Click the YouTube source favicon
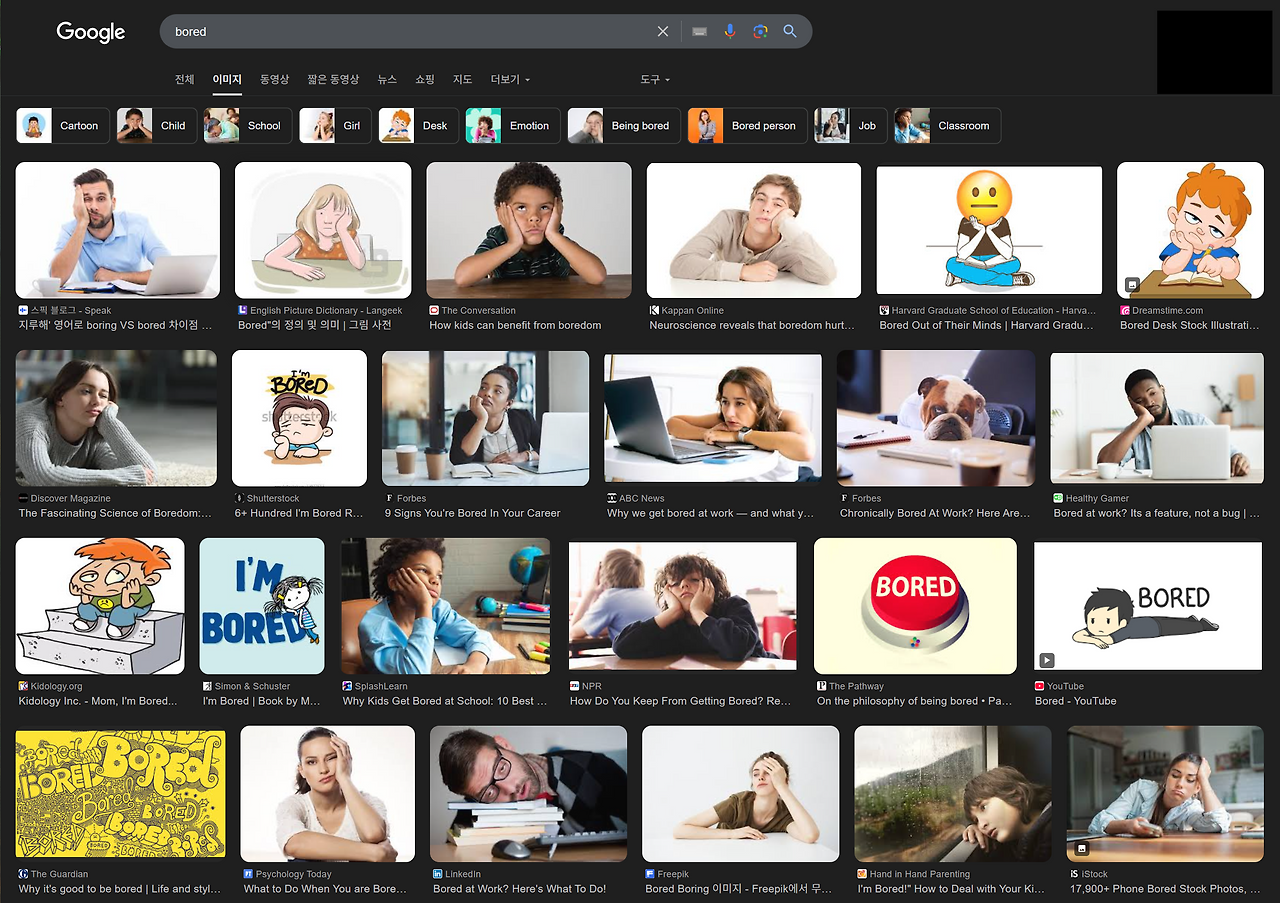The width and height of the screenshot is (1280, 903). coord(1040,686)
